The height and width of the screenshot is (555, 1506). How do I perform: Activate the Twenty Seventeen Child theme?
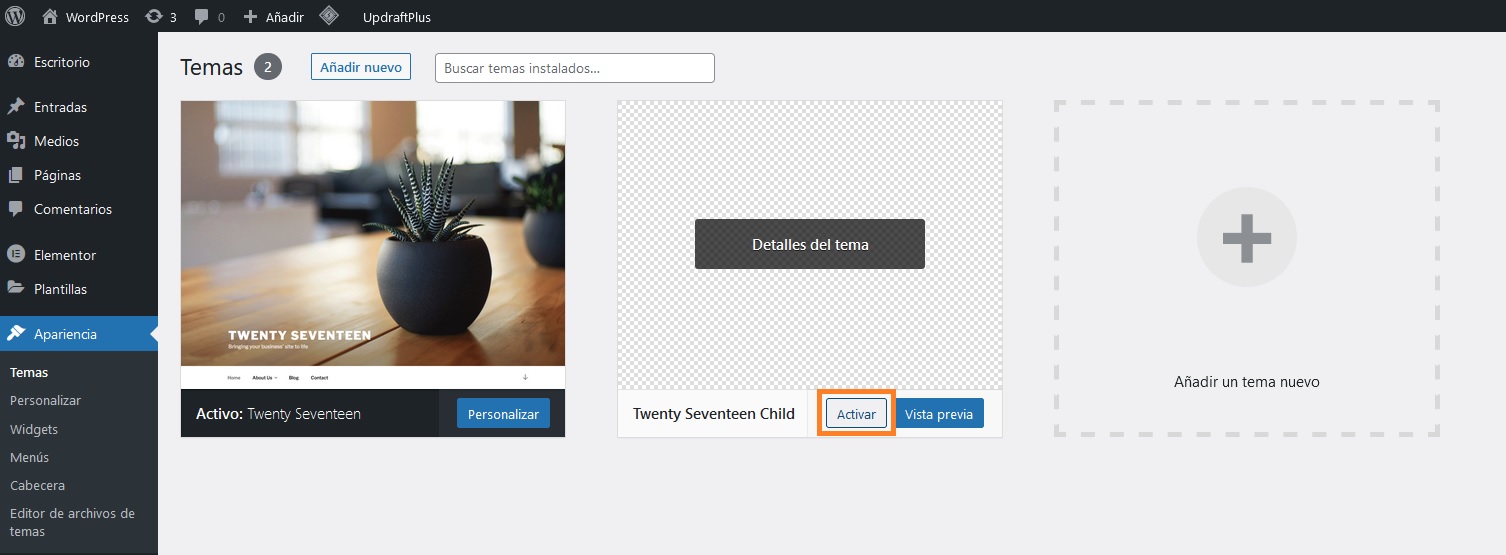point(856,414)
